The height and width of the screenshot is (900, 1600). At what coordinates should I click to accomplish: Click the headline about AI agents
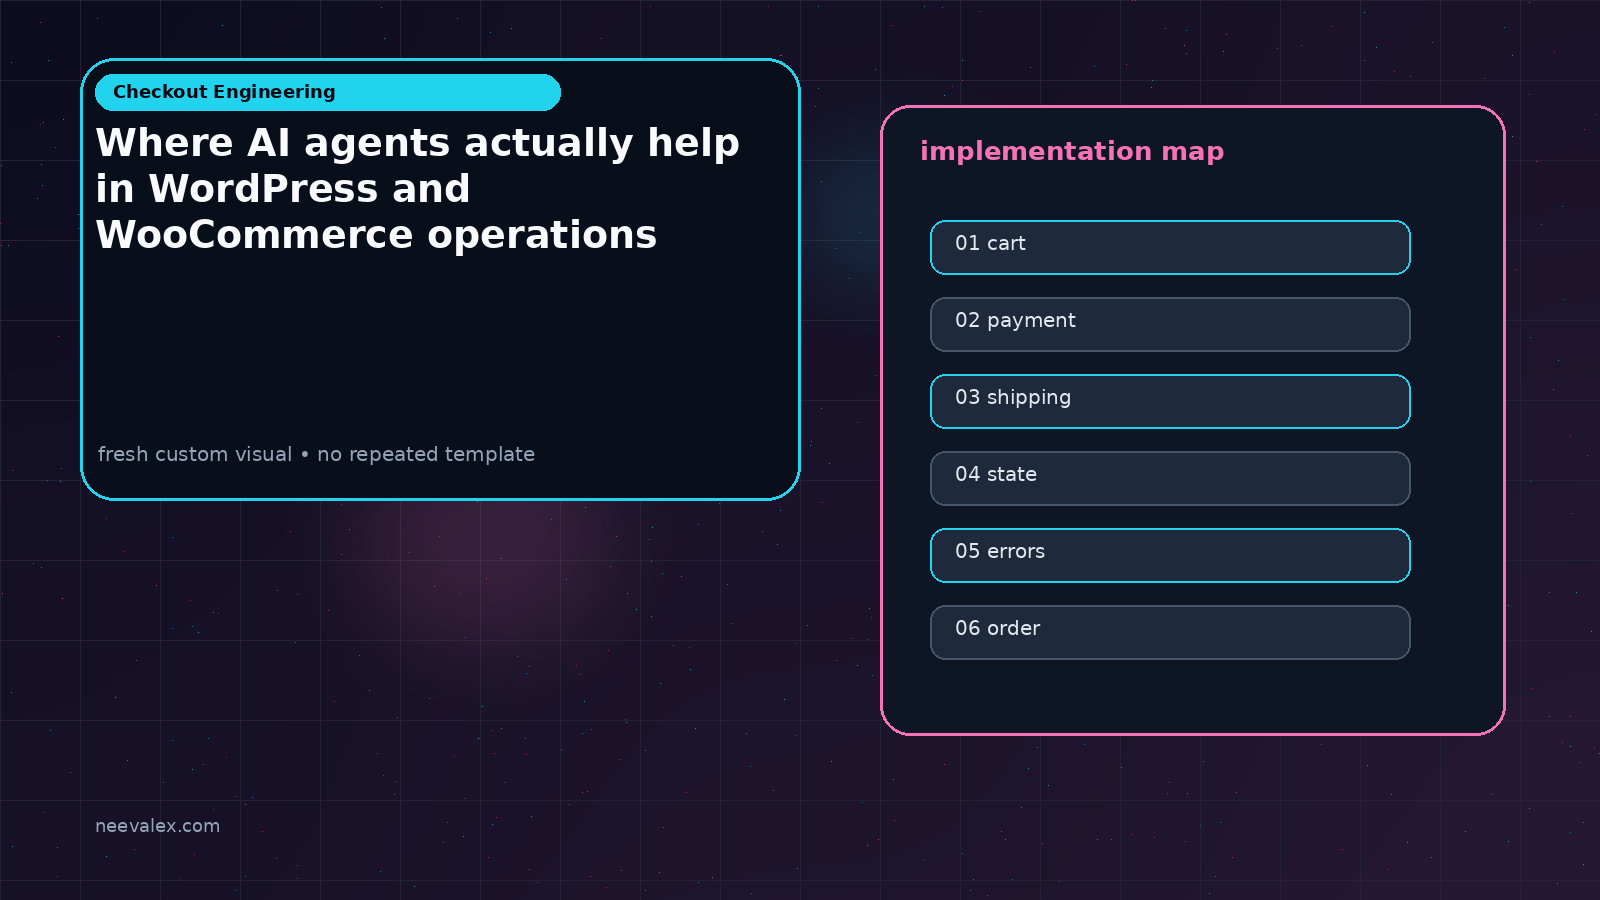(418, 188)
